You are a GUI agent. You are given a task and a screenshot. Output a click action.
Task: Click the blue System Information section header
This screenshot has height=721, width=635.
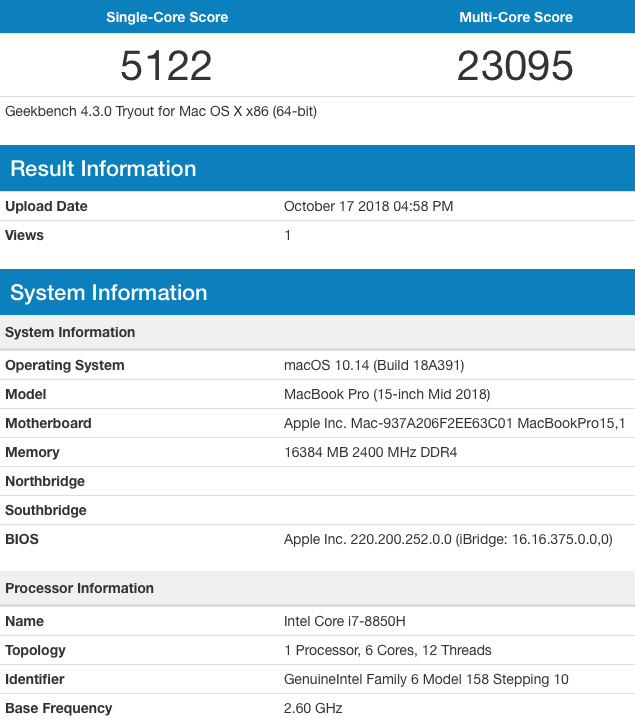coord(317,292)
